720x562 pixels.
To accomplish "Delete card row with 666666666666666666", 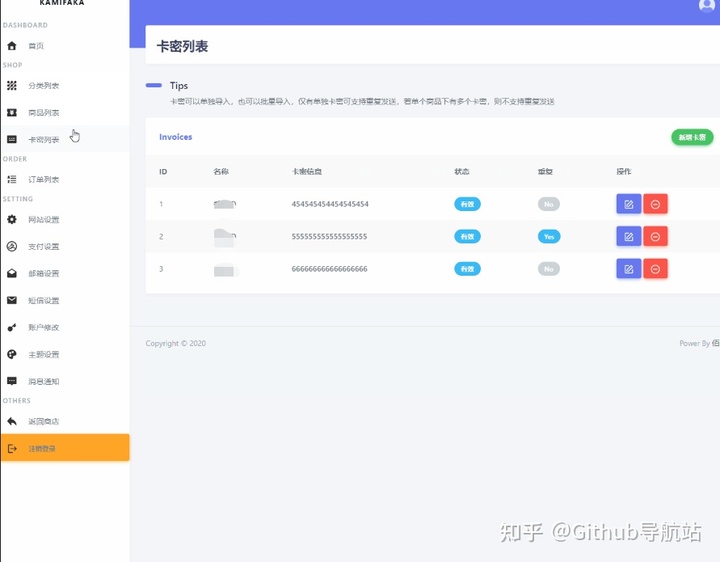I will [x=655, y=269].
